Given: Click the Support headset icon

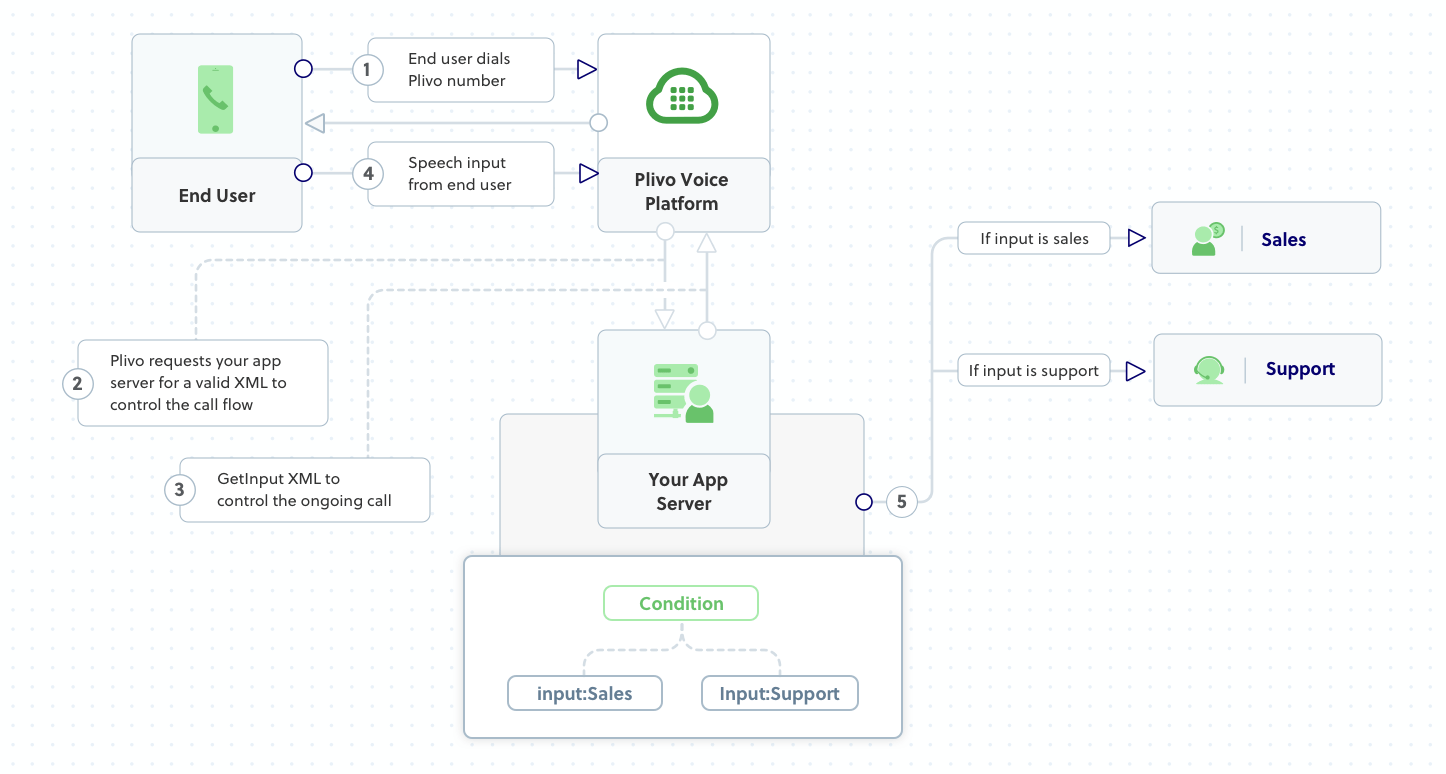Looking at the screenshot, I should click(x=1209, y=370).
